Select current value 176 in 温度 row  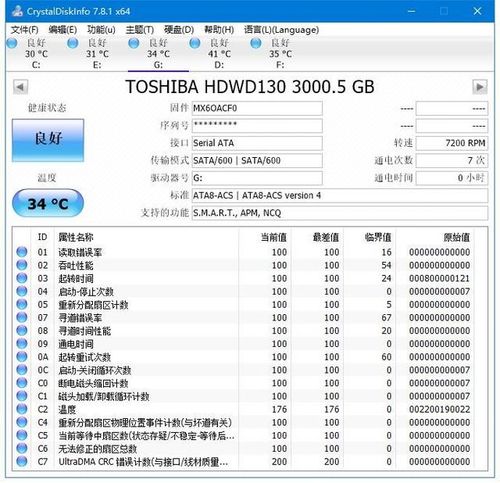pos(279,409)
